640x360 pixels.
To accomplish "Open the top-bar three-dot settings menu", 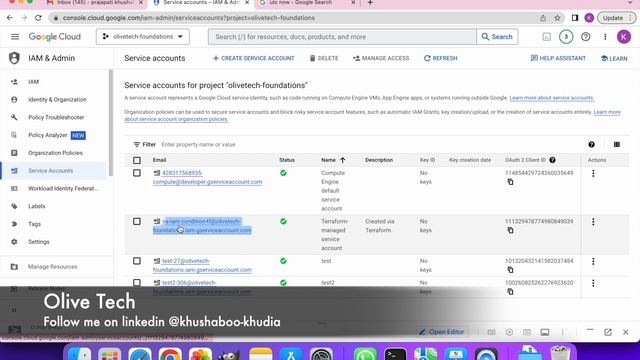I will (605, 37).
